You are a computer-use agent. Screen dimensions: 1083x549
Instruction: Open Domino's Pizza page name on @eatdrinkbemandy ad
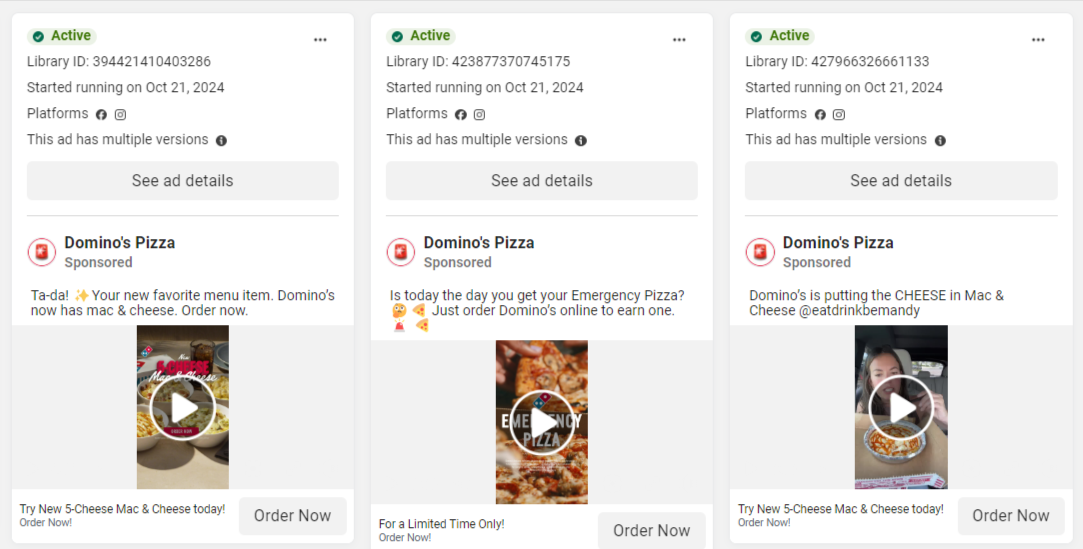(x=838, y=243)
